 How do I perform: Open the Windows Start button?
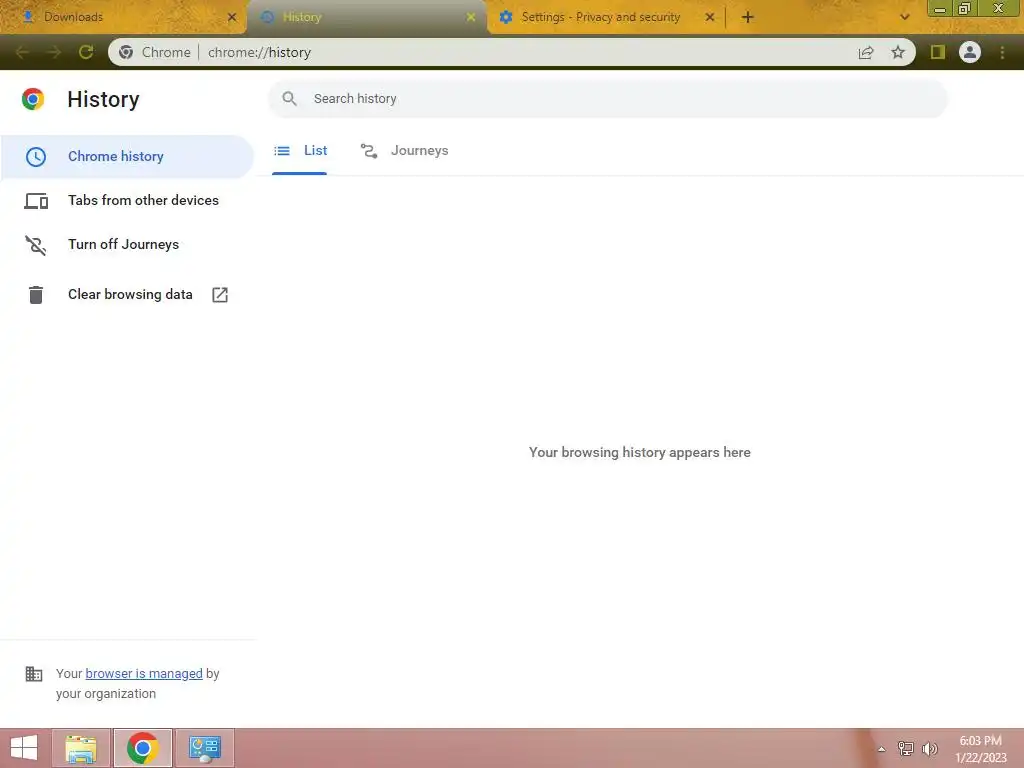[24, 748]
